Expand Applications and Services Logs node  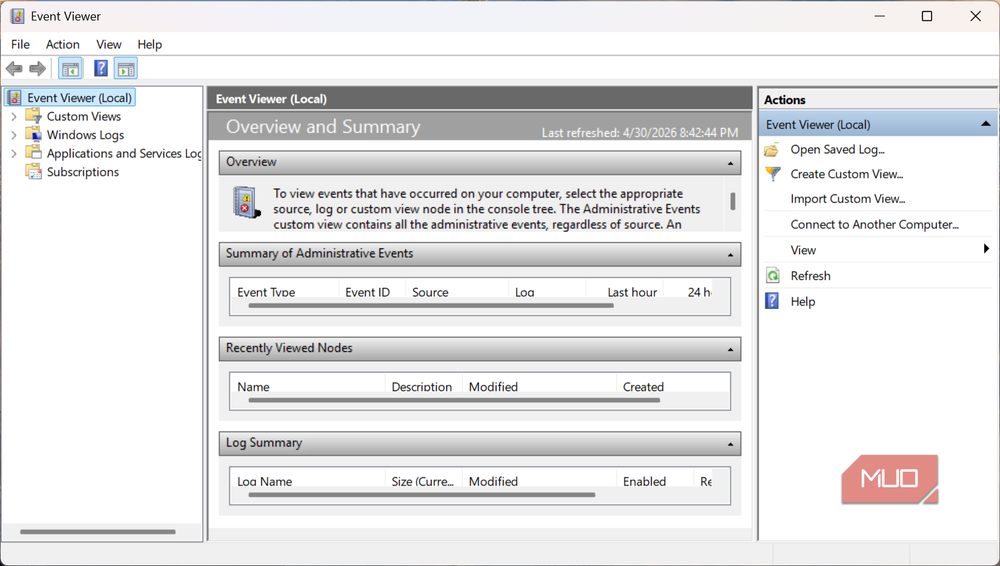click(14, 154)
